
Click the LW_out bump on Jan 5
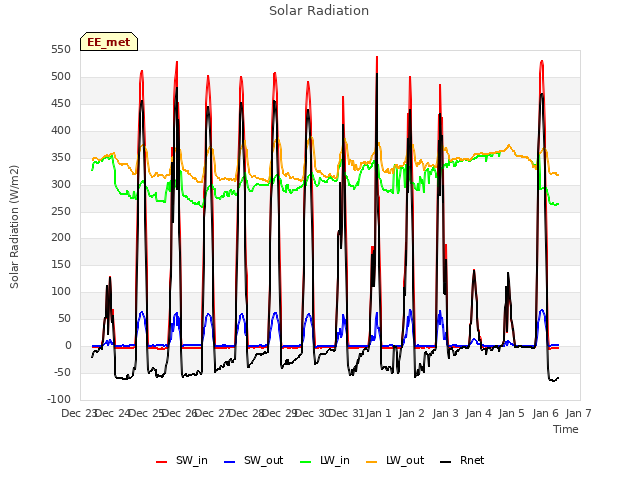click(509, 145)
